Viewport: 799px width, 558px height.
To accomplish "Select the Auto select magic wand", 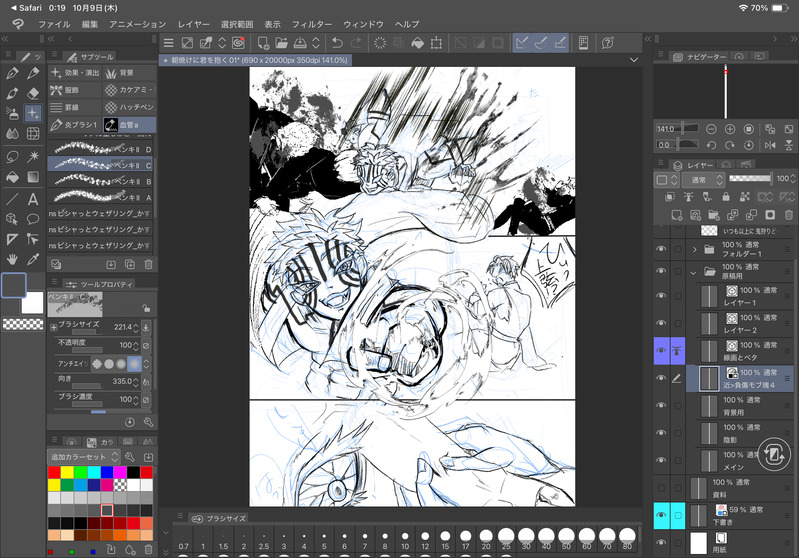I will pyautogui.click(x=33, y=156).
